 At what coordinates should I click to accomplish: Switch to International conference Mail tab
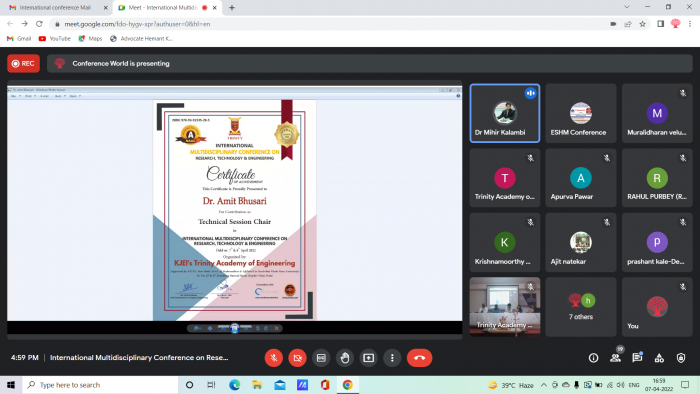(56, 8)
